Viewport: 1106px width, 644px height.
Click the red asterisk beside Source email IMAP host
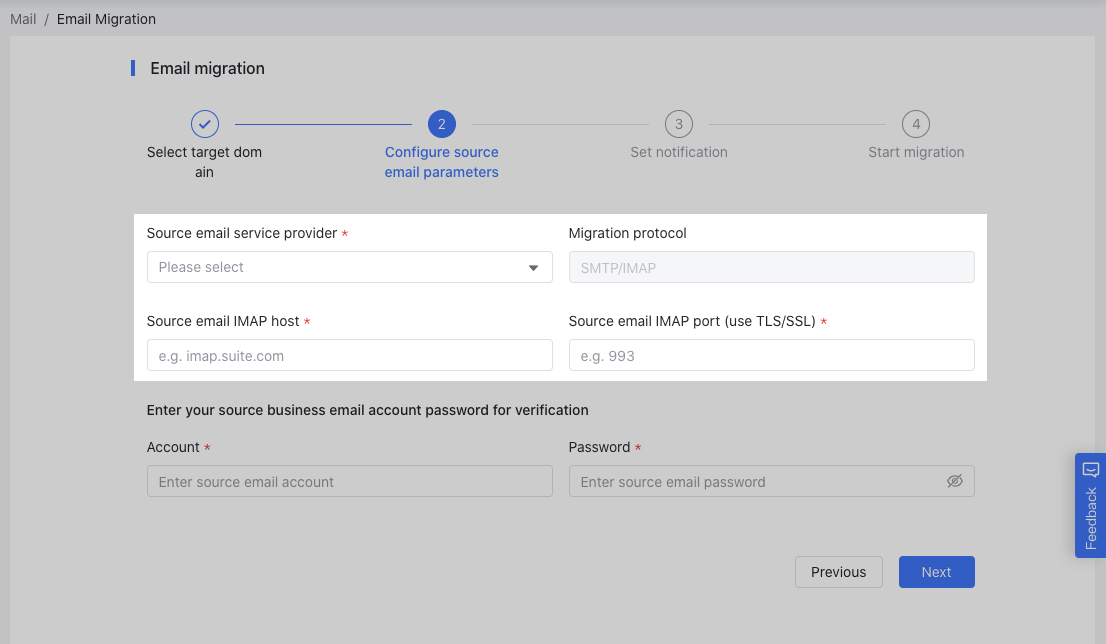click(306, 321)
